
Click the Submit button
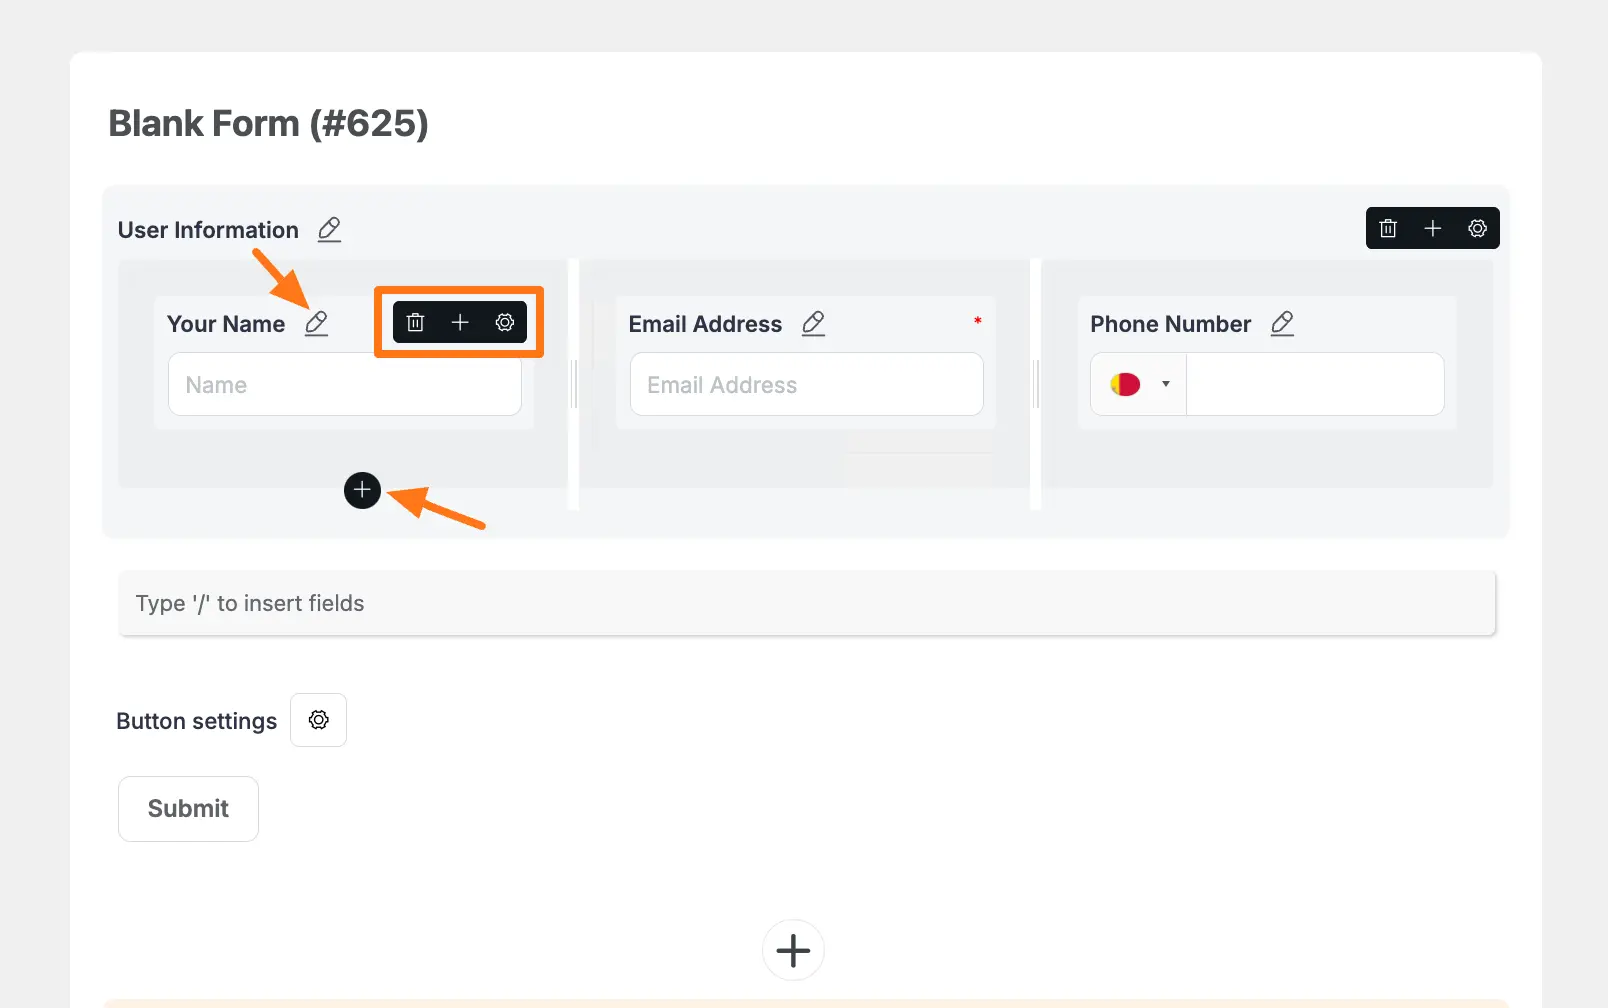click(188, 809)
